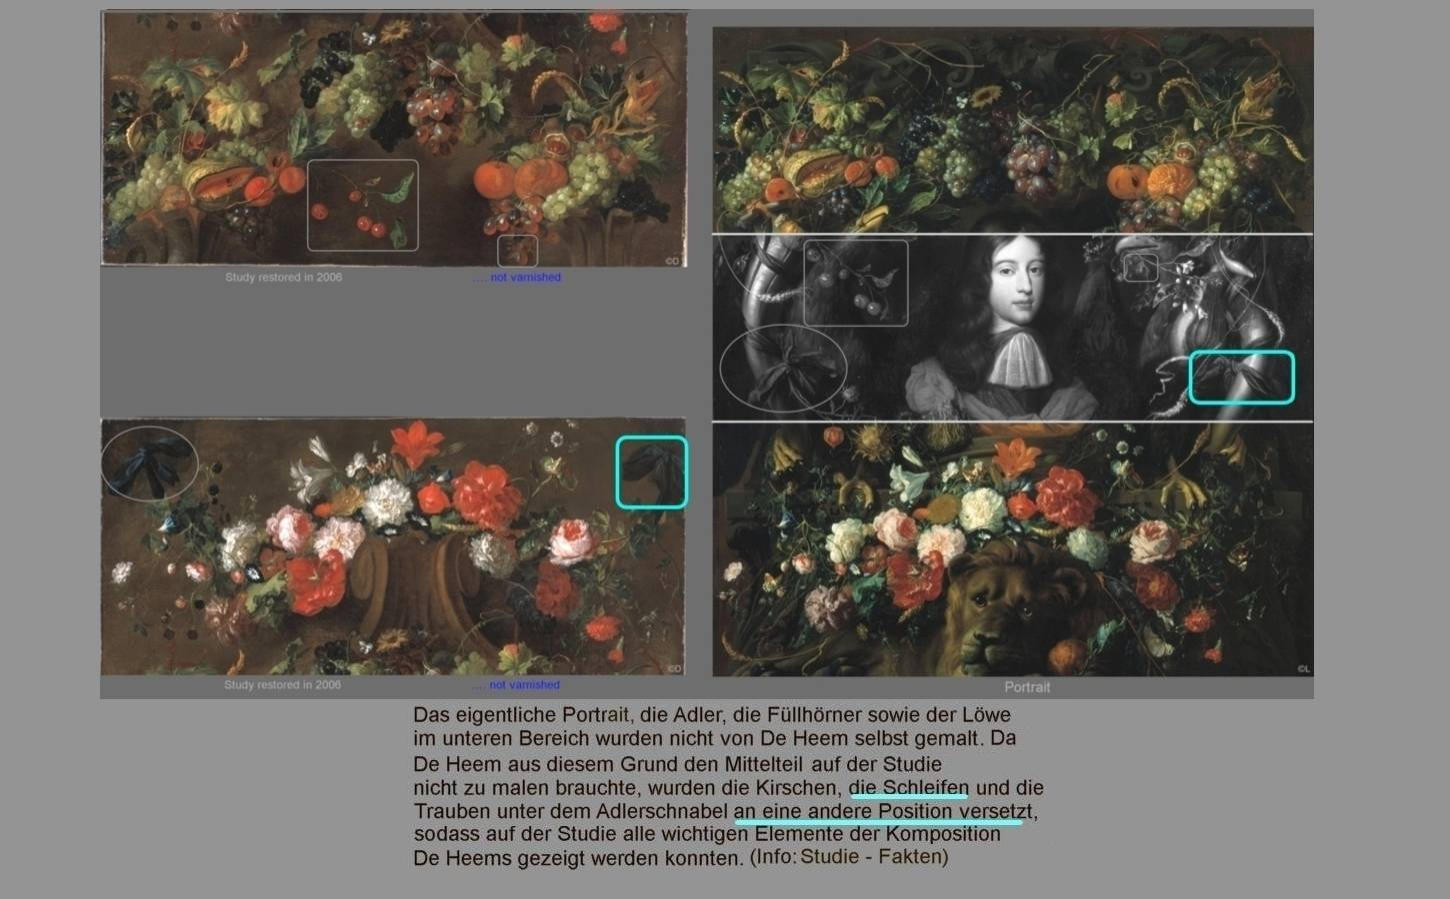Click the cyan-highlighted bow in flower study

pos(651,472)
